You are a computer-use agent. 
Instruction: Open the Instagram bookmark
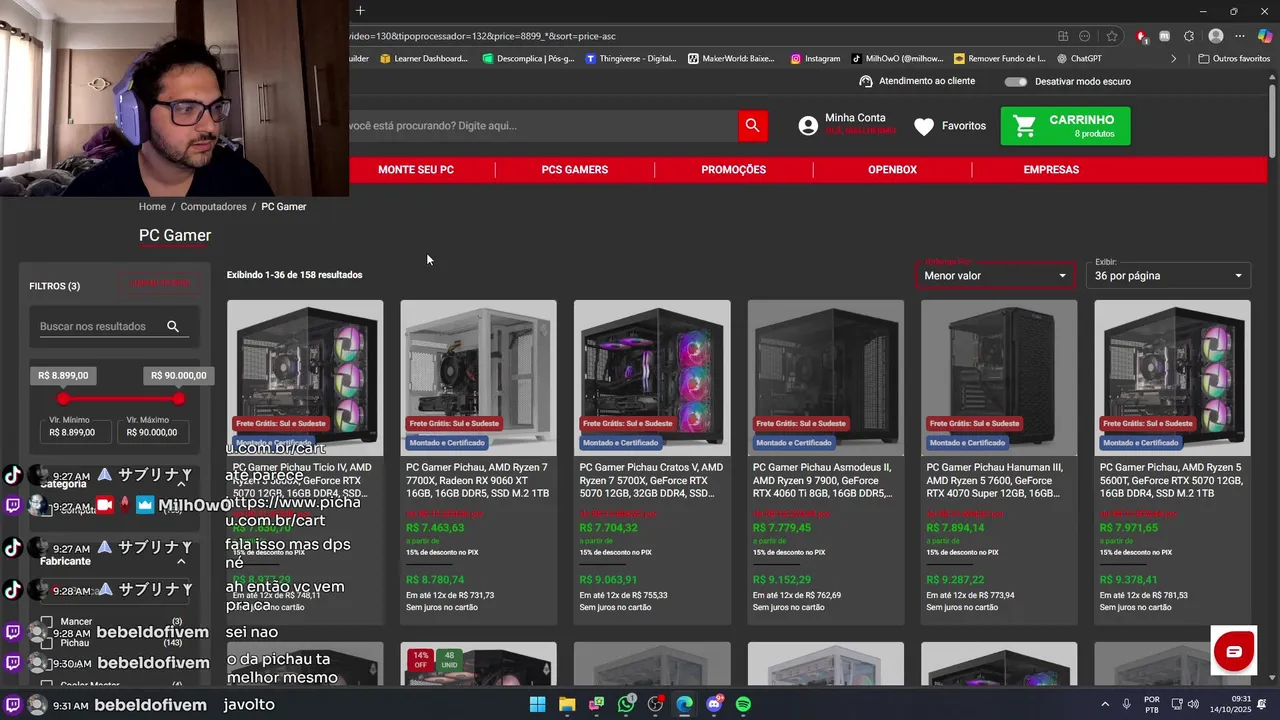(x=815, y=59)
